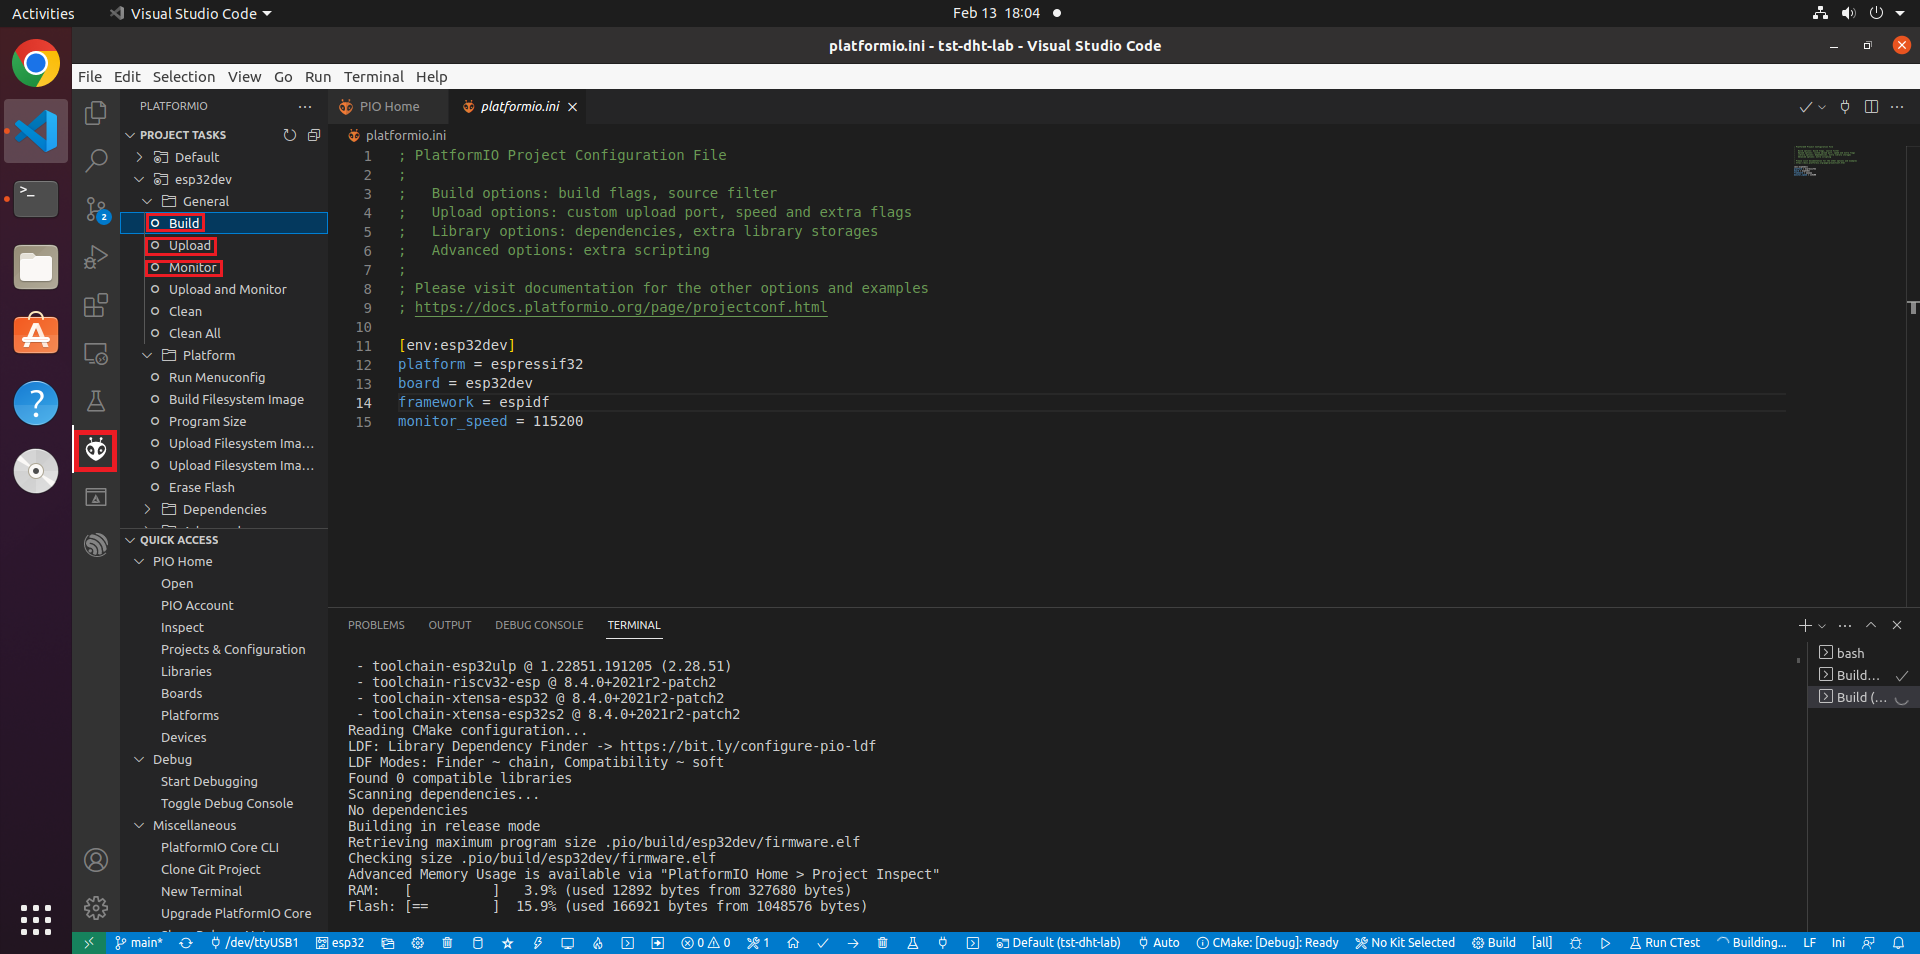The width and height of the screenshot is (1920, 954).
Task: Open the Espressif IDF activity bar icon
Action: tap(96, 545)
